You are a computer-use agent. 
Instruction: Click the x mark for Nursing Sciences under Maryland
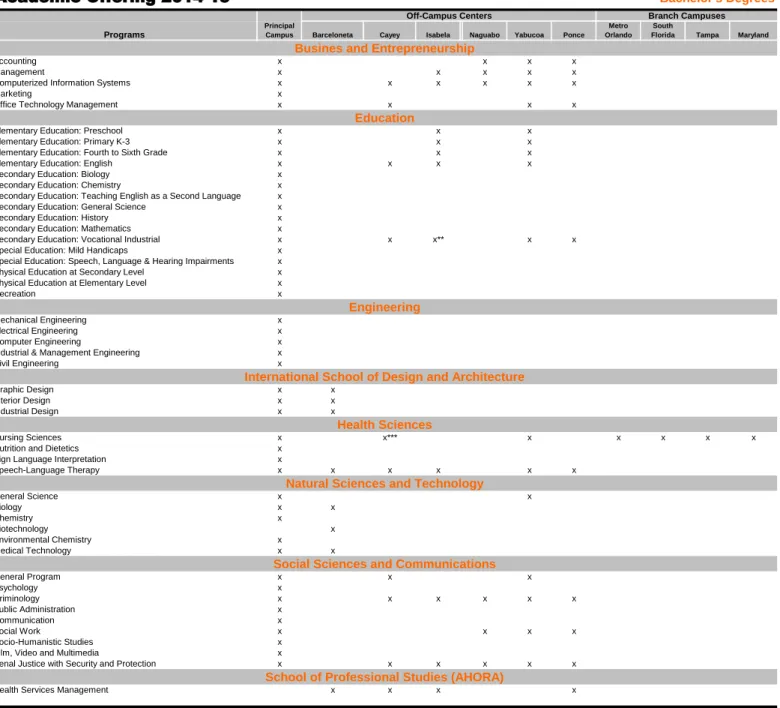753,438
